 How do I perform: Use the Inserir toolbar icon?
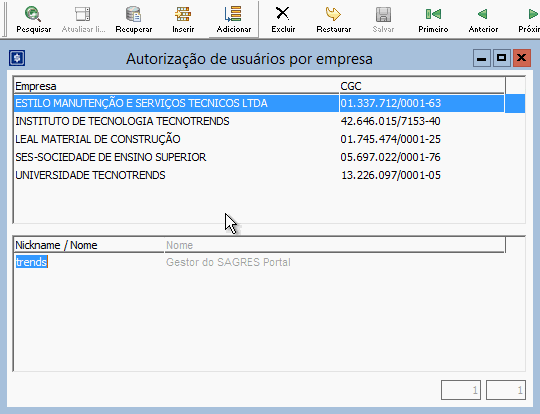[x=183, y=14]
